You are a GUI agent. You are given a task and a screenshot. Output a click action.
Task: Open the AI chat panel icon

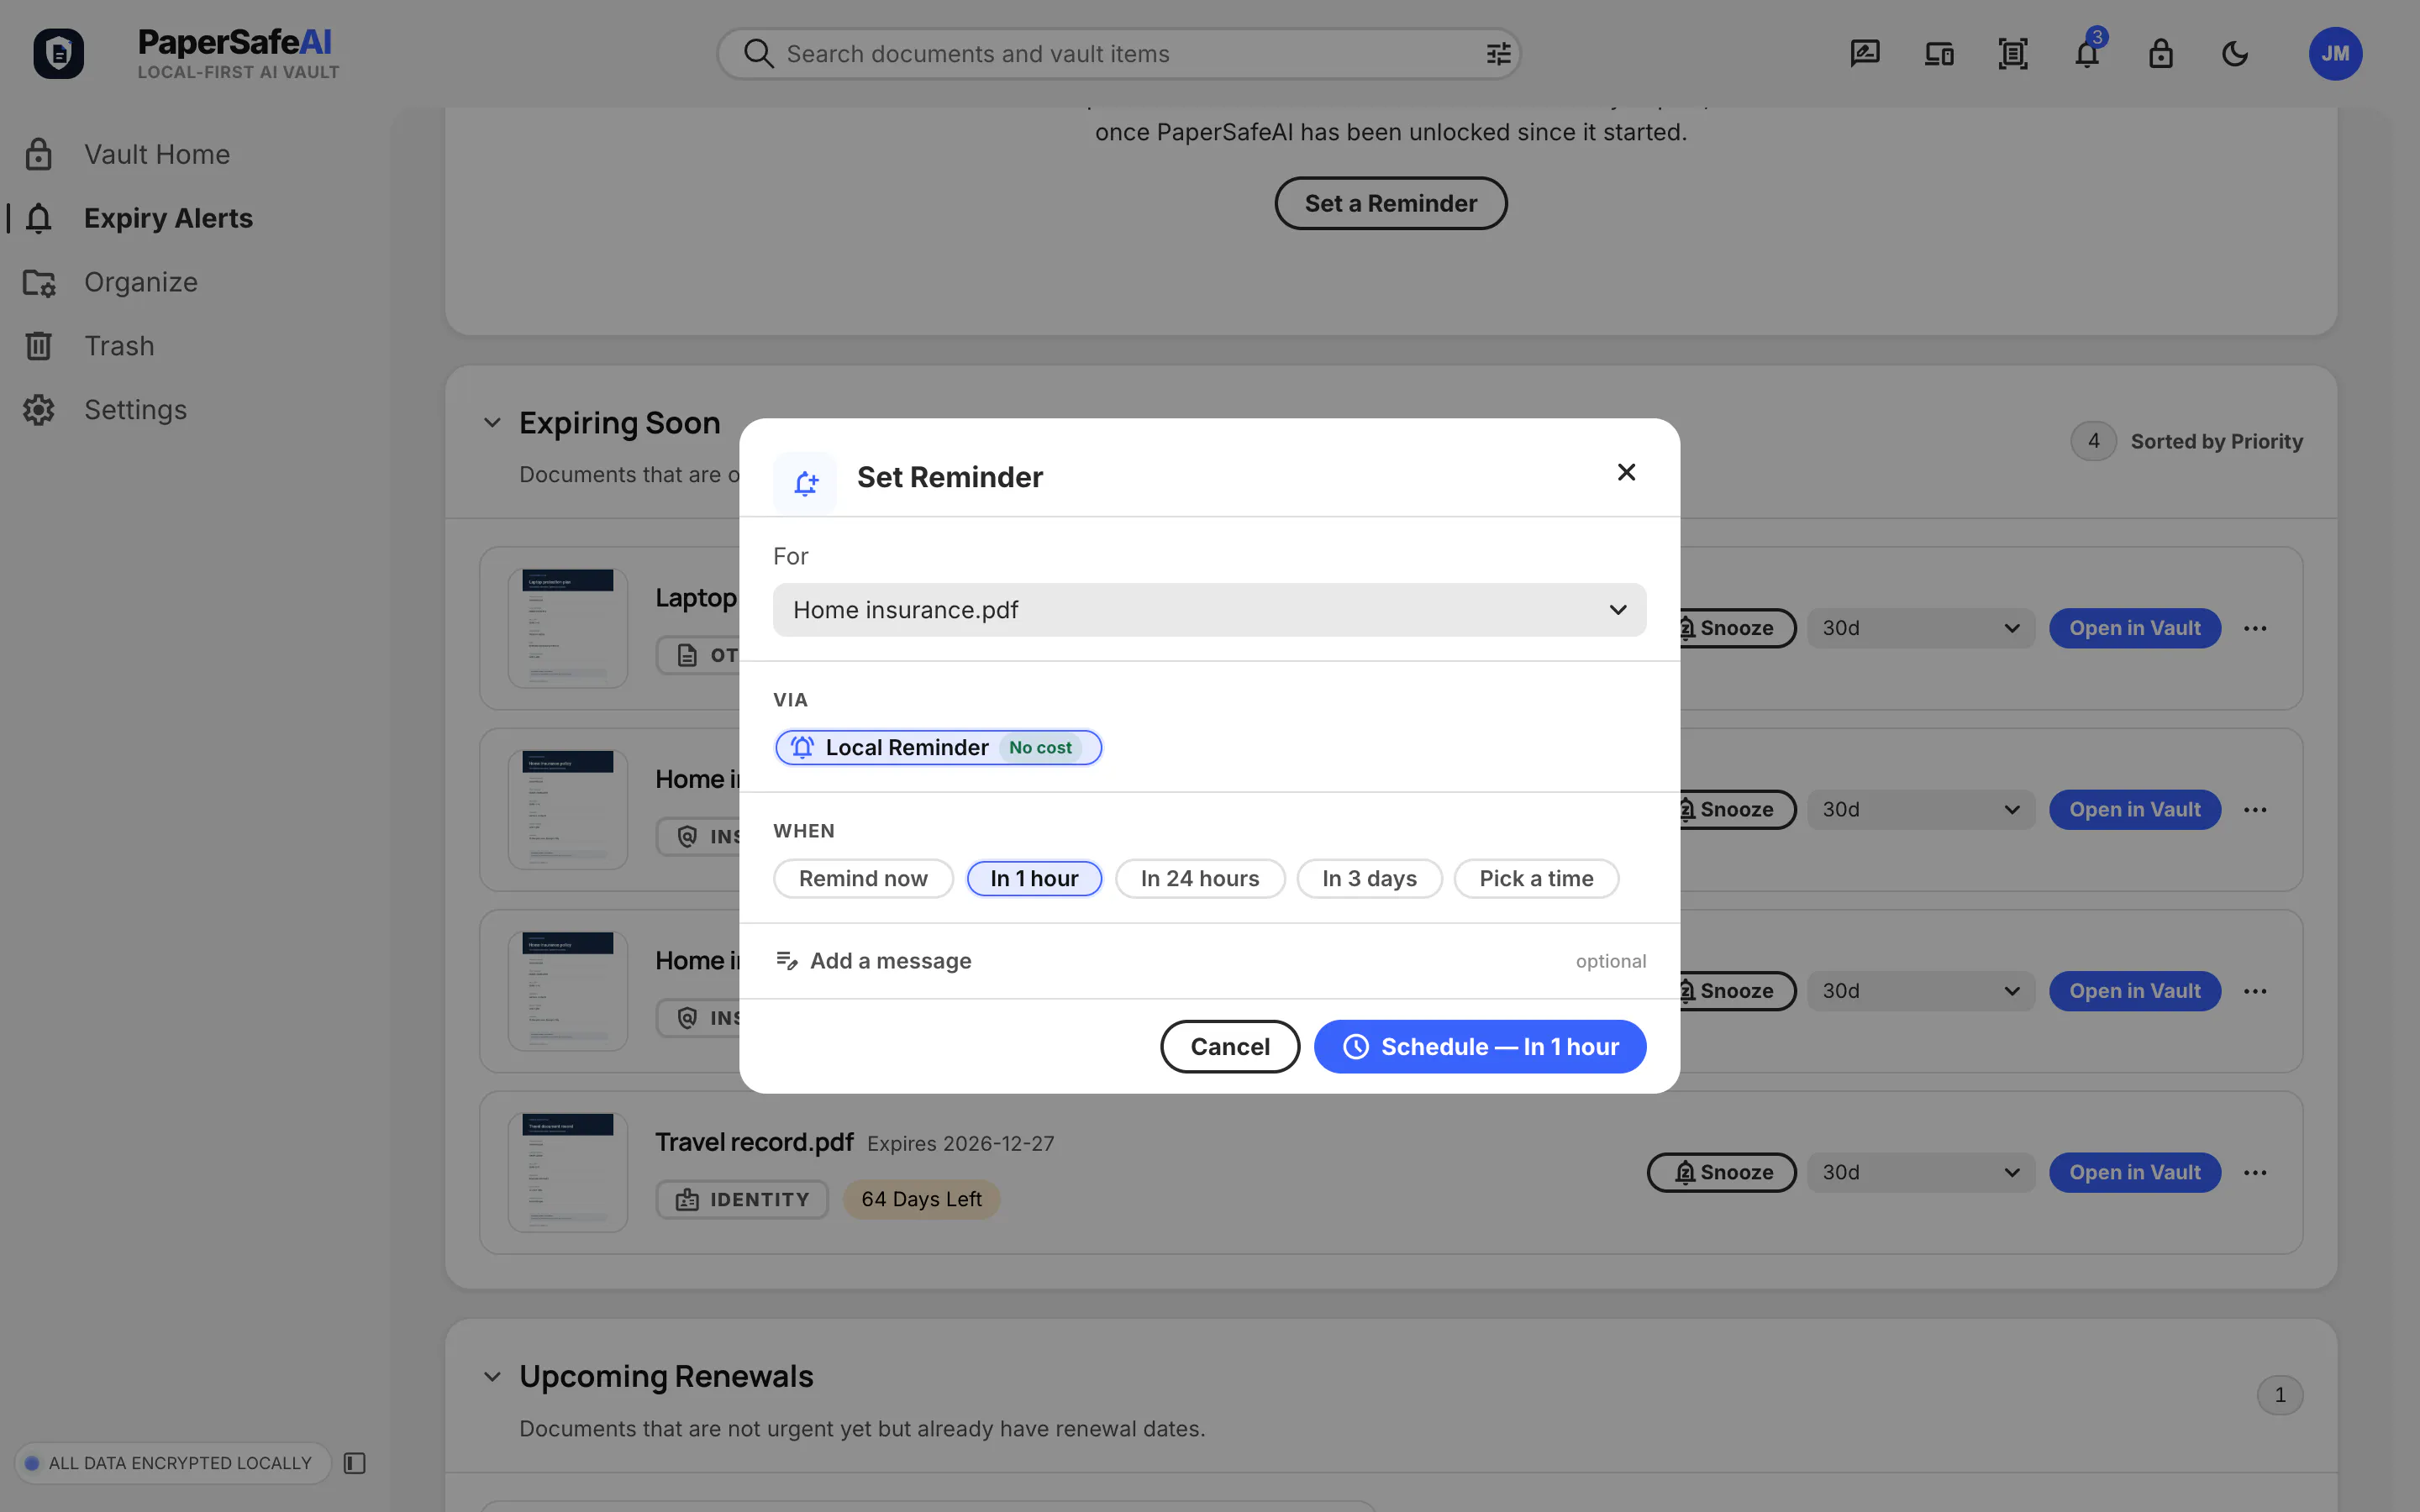[1865, 54]
